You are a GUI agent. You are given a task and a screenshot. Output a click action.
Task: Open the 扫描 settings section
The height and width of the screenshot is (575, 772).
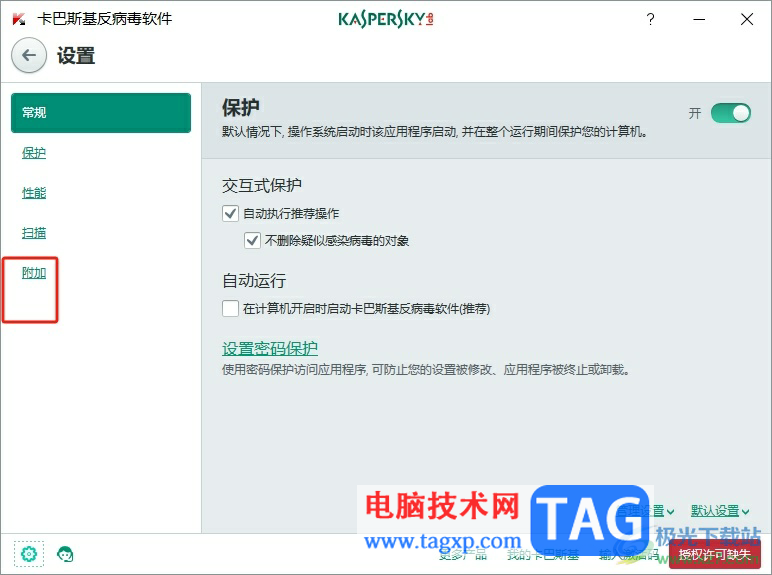pos(34,233)
